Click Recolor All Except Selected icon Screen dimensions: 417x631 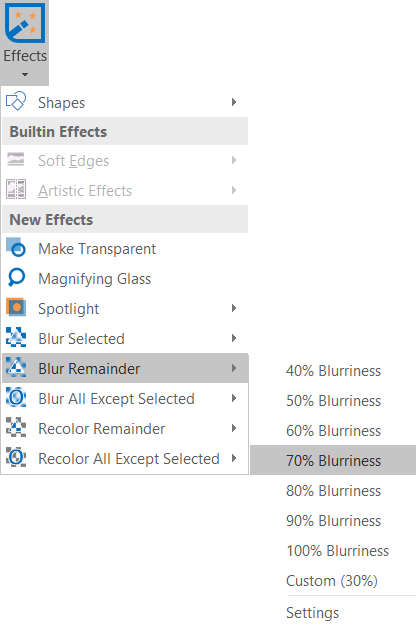pyautogui.click(x=16, y=458)
